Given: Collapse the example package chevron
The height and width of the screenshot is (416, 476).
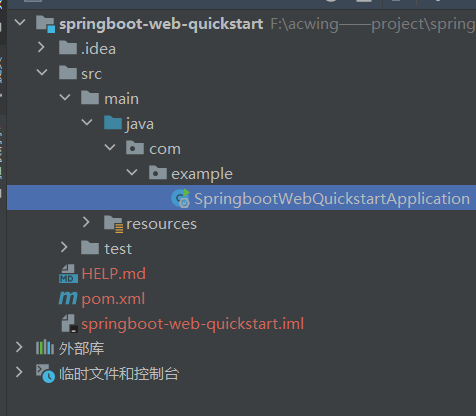Looking at the screenshot, I should pyautogui.click(x=132, y=172).
